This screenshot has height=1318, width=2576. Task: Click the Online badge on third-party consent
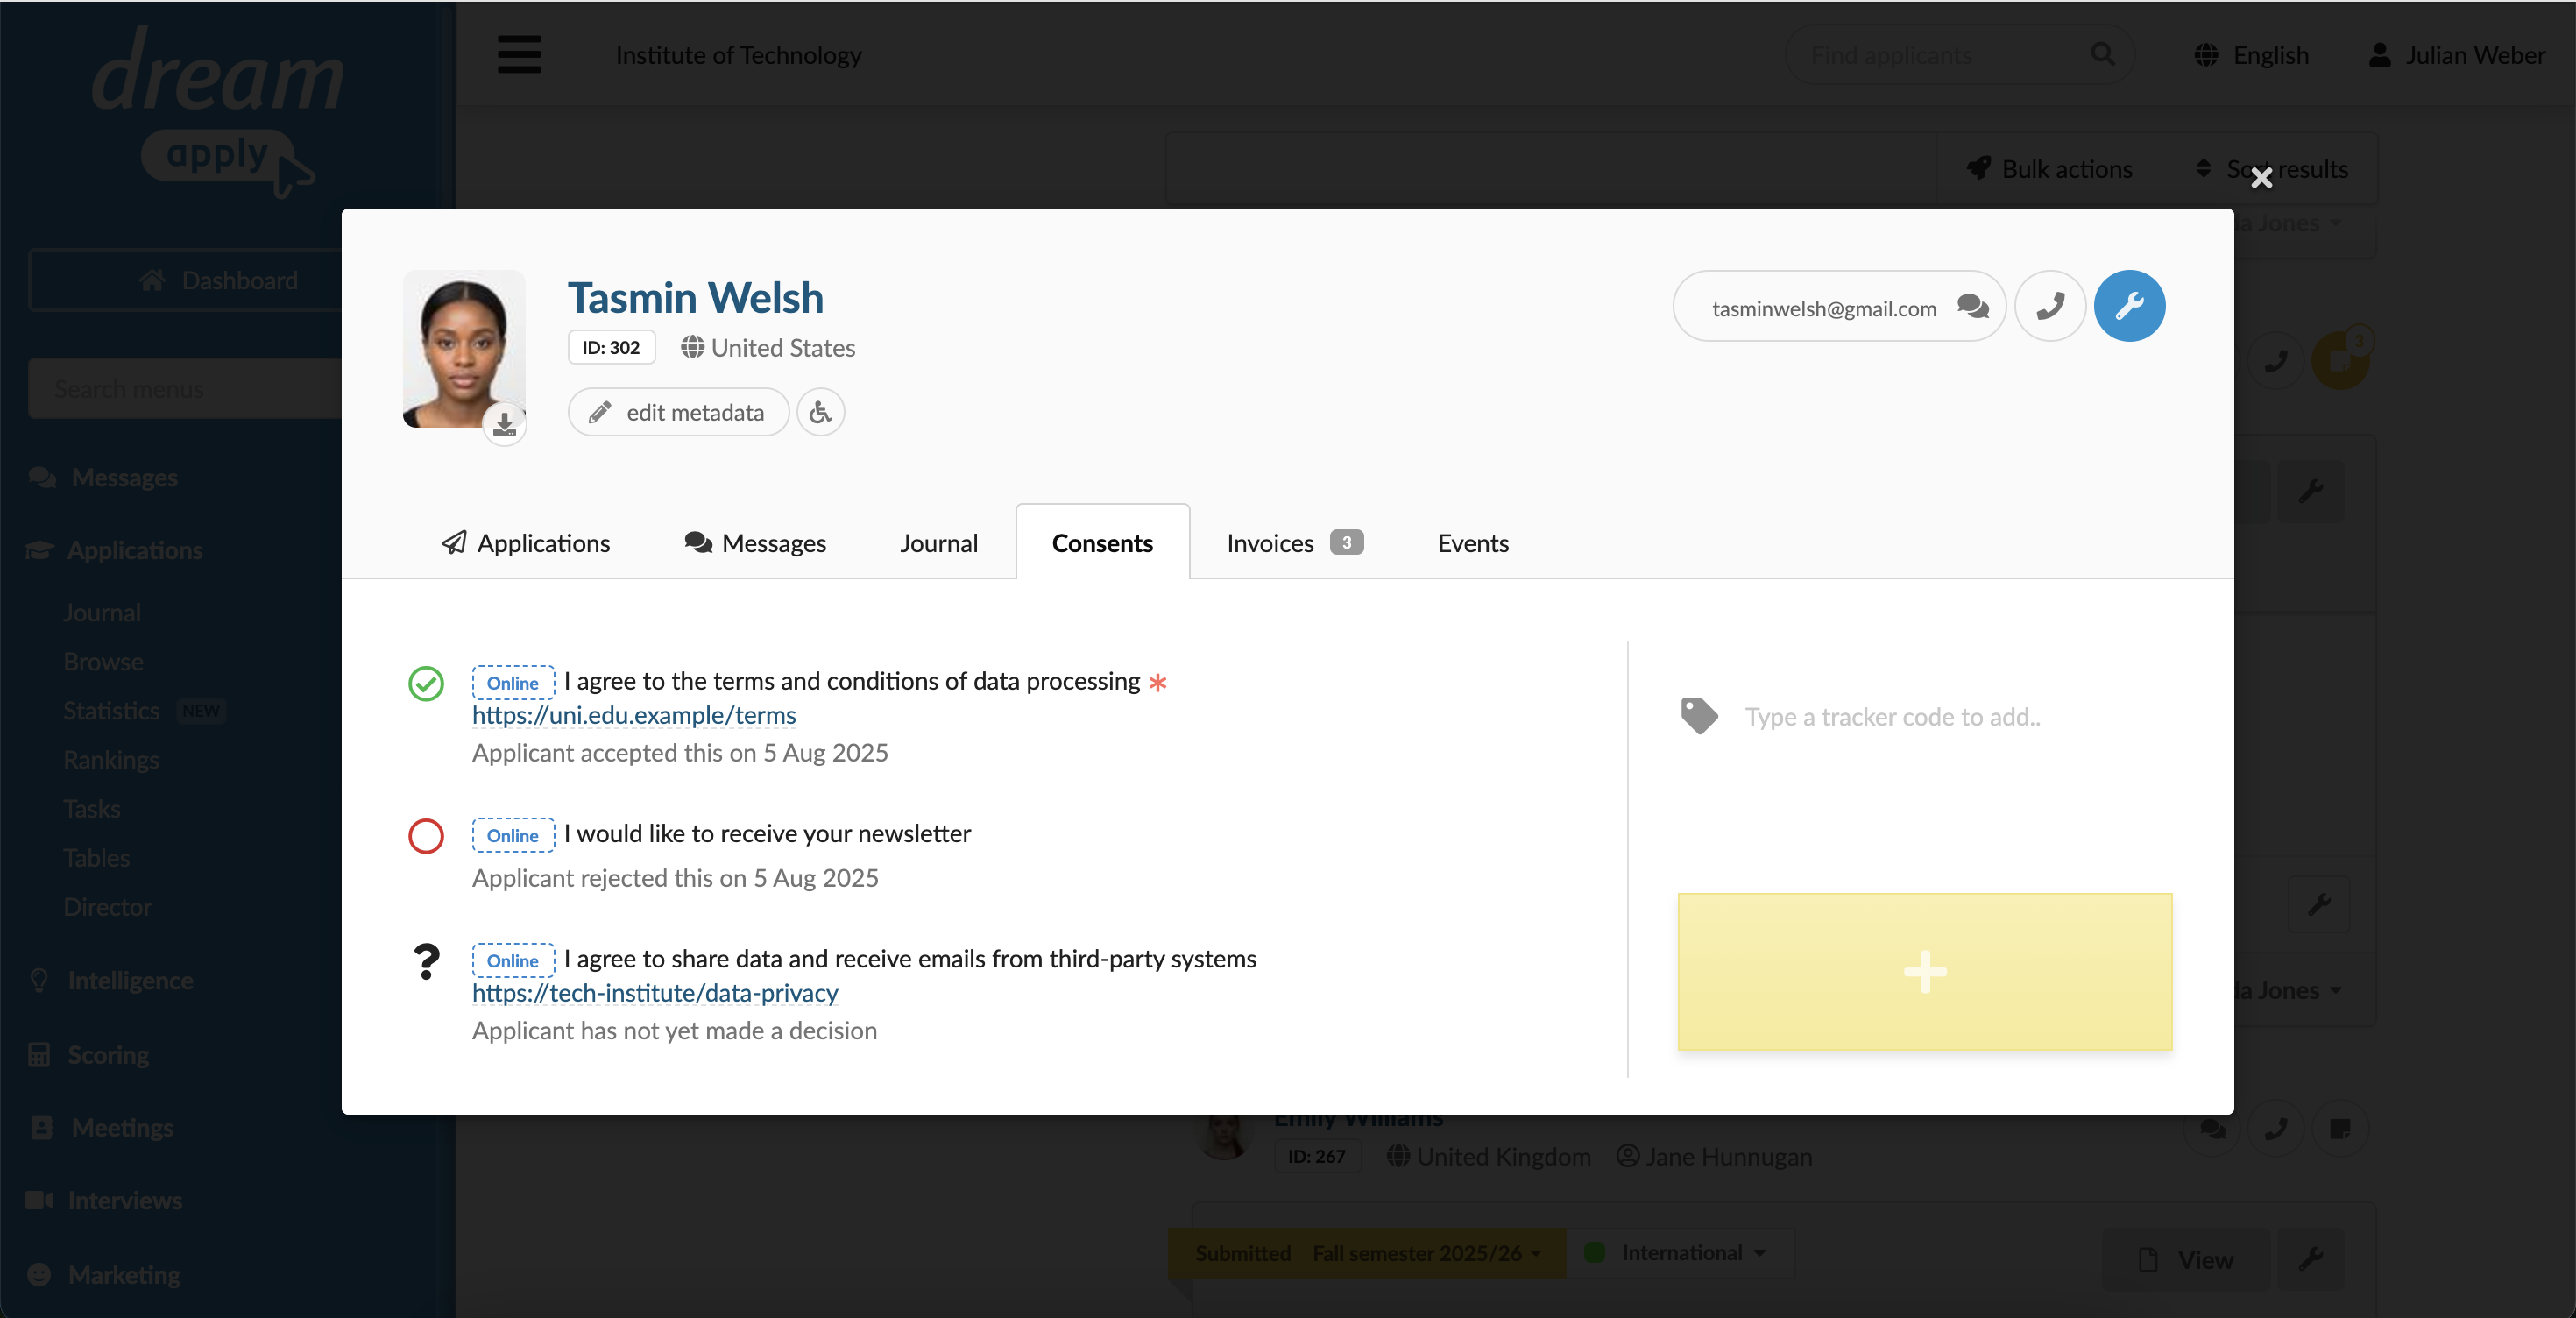click(513, 961)
